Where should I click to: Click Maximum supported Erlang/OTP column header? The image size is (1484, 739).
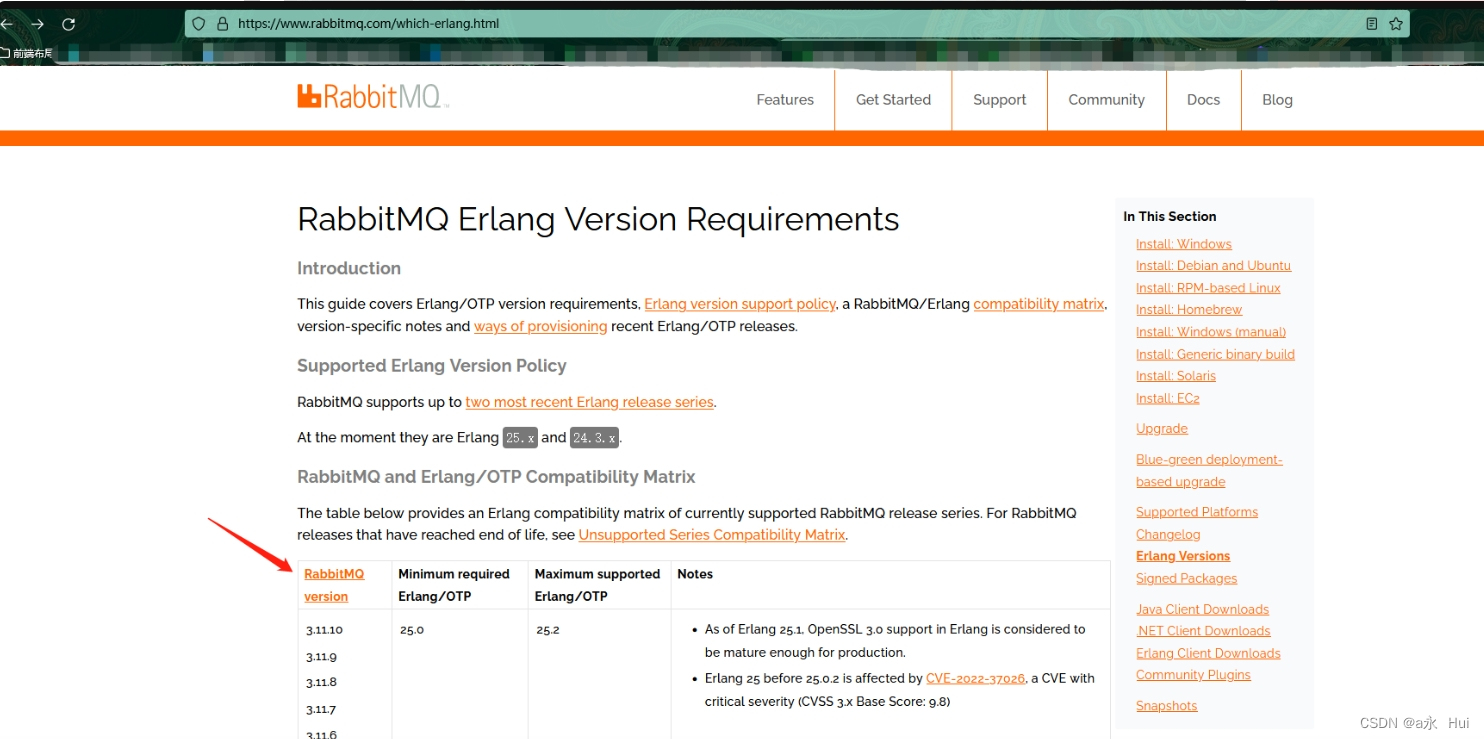click(x=598, y=585)
